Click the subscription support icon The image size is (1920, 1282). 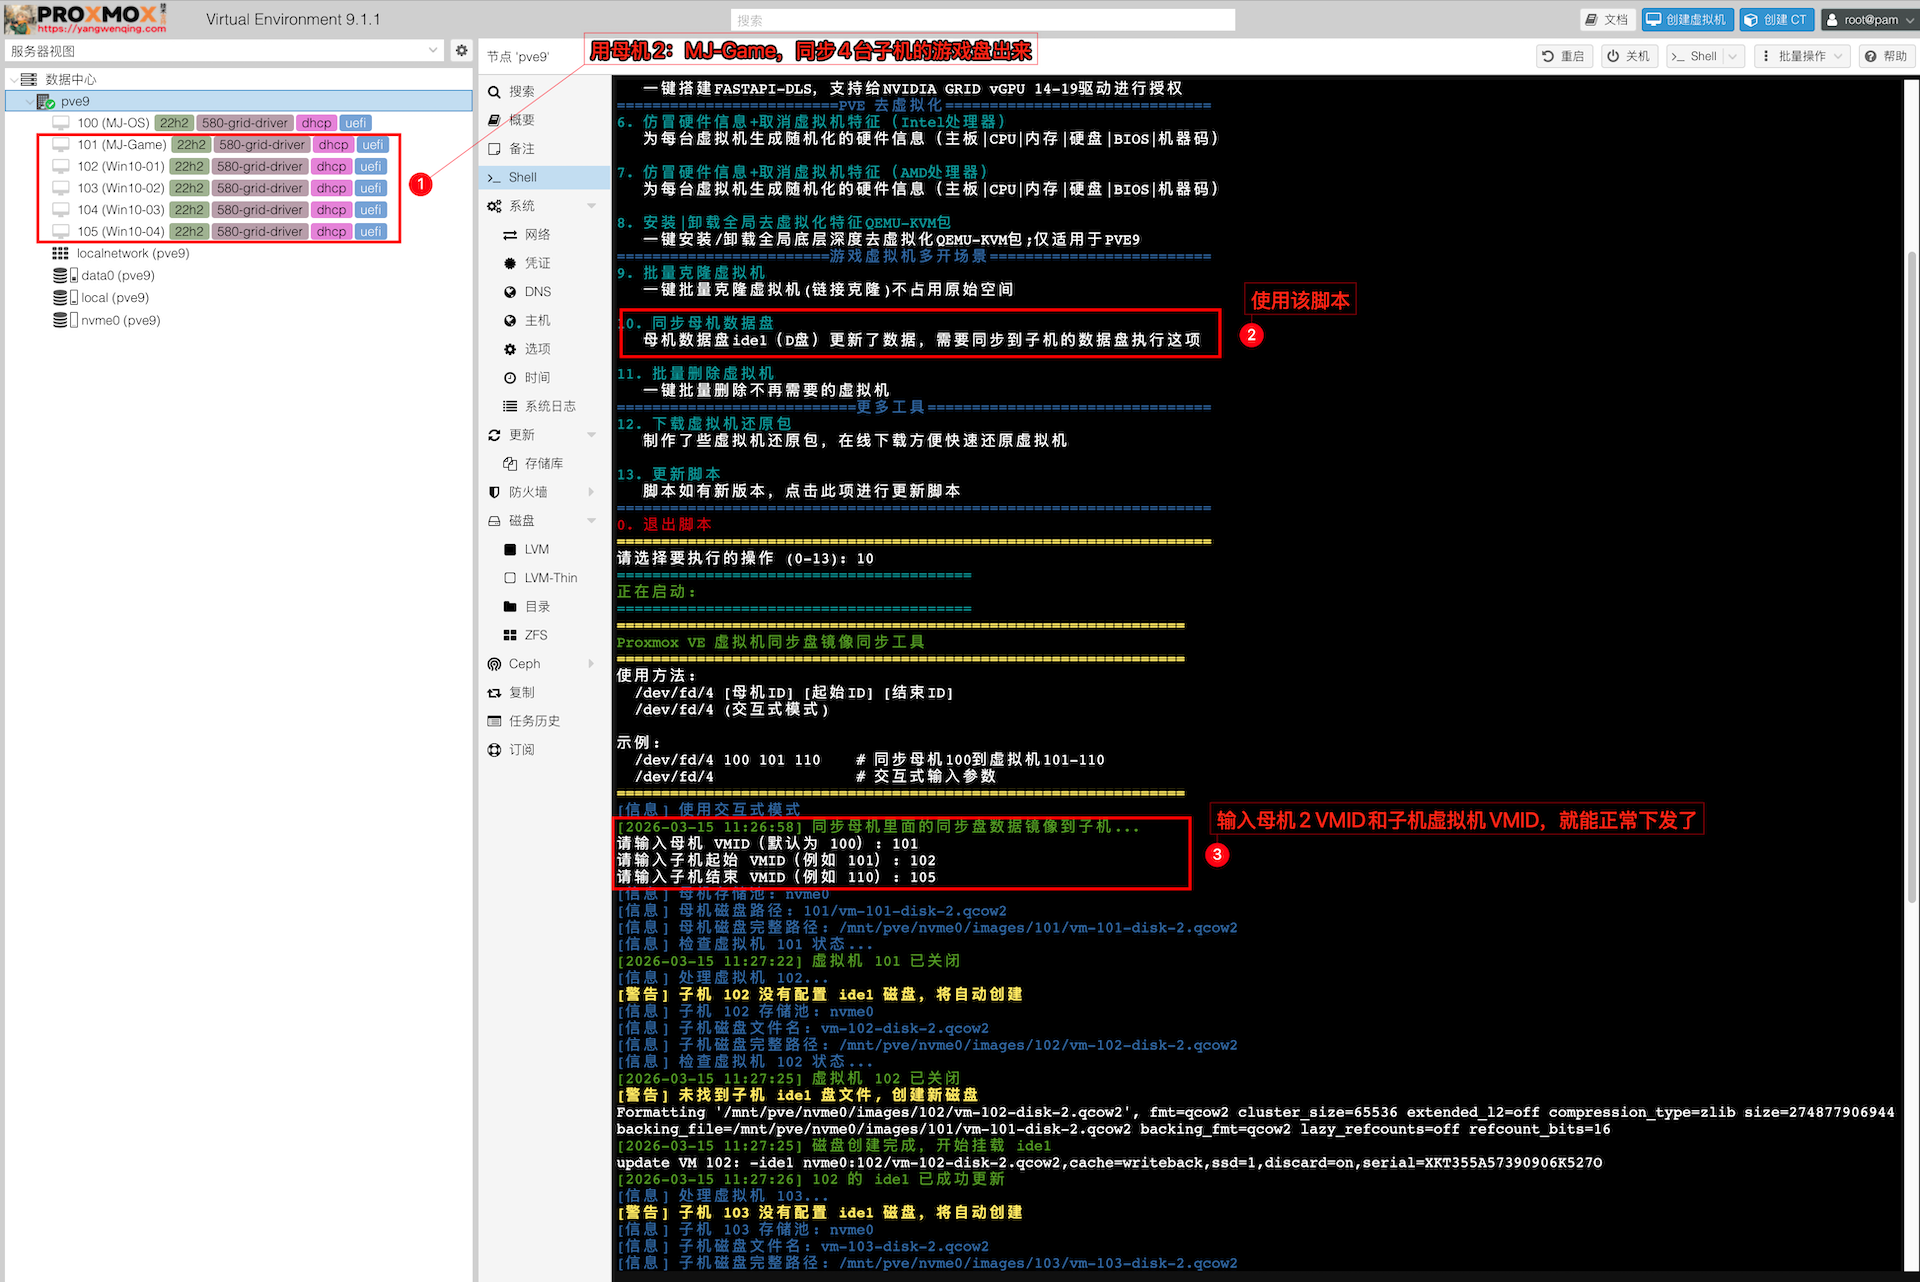494,750
